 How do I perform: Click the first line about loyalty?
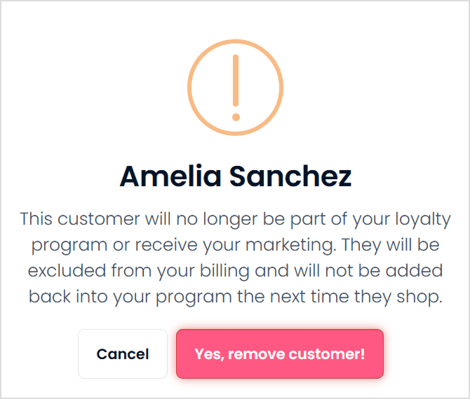[235, 220]
